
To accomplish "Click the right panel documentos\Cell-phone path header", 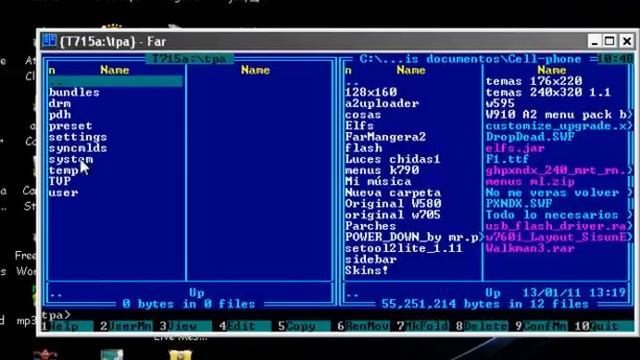I will tap(470, 59).
